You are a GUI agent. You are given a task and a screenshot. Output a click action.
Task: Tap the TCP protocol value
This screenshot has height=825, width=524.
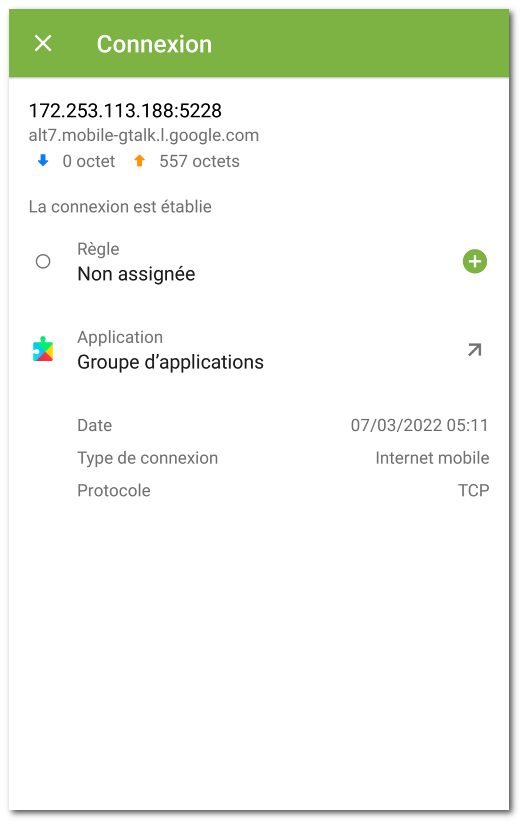(x=473, y=490)
